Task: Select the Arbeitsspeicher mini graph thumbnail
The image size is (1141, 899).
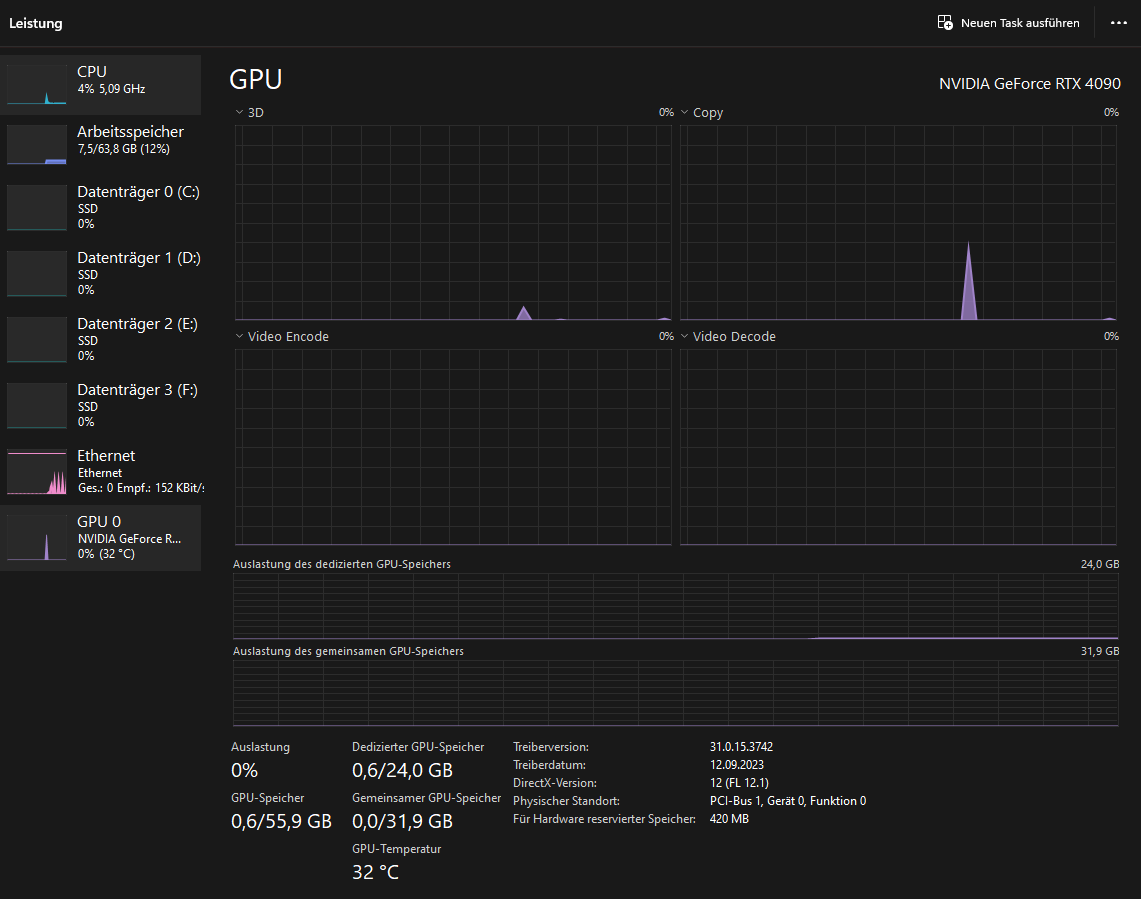Action: click(36, 144)
